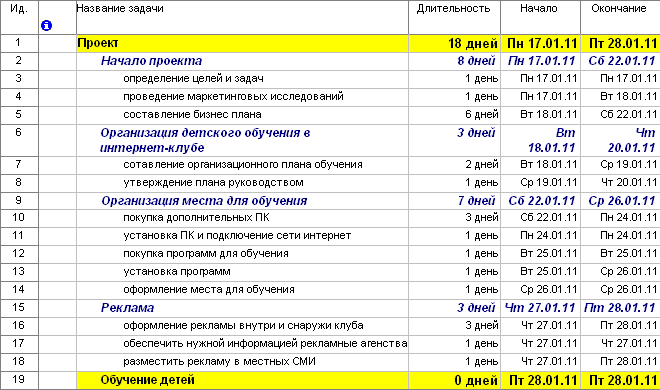Select the 'Название задачи' column header

pyautogui.click(x=120, y=8)
